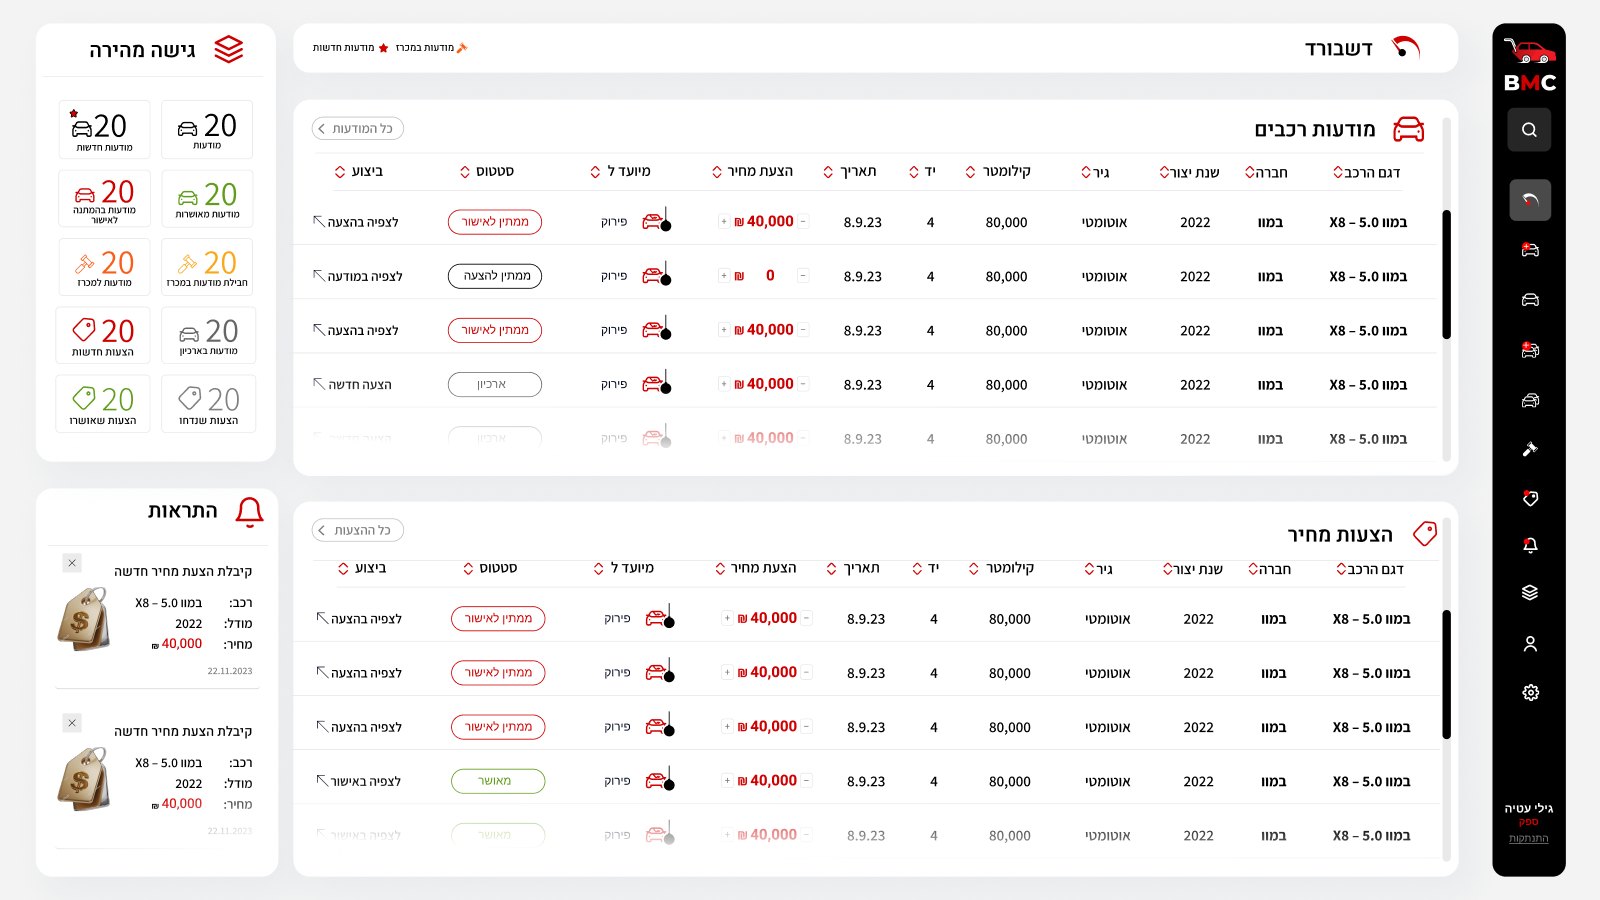1600x900 pixels.
Task: Open settings gear in the sidebar
Action: click(x=1530, y=692)
